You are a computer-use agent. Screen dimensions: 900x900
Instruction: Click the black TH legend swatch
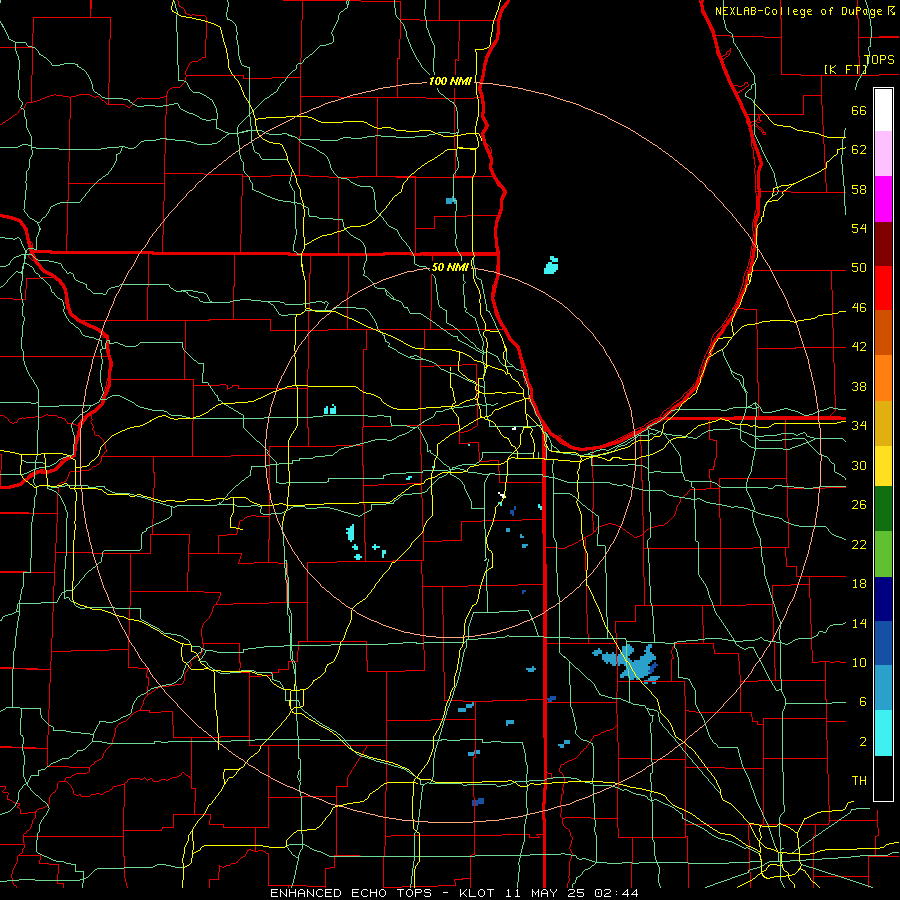883,778
